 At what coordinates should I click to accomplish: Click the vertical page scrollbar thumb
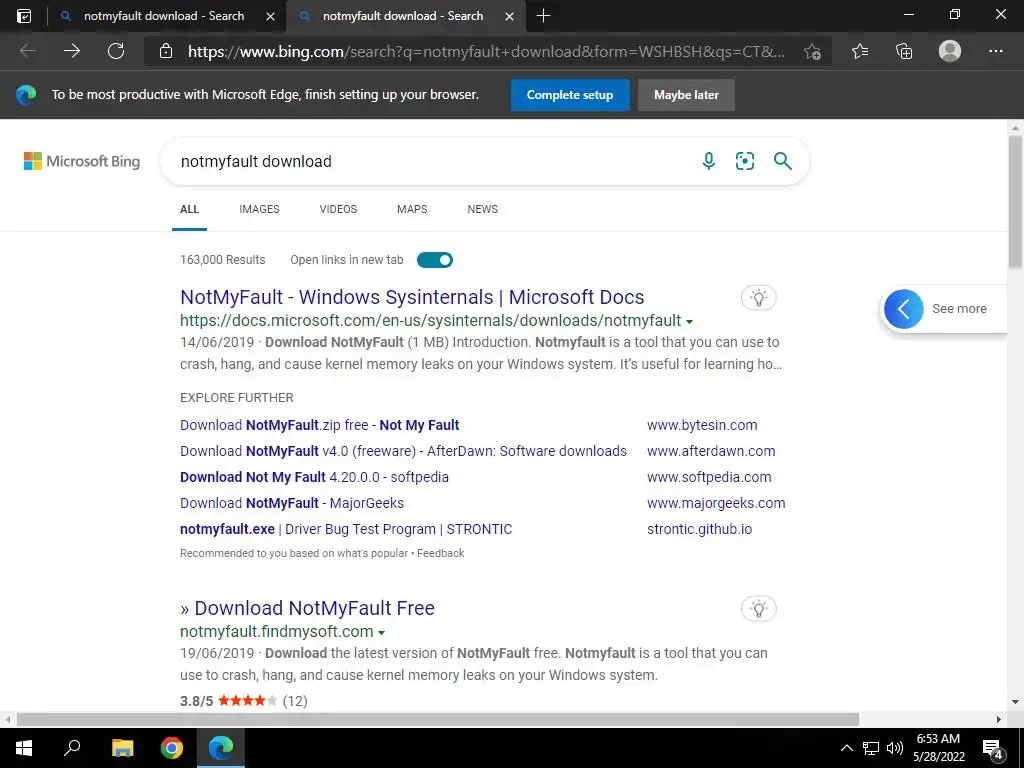pyautogui.click(x=1015, y=202)
